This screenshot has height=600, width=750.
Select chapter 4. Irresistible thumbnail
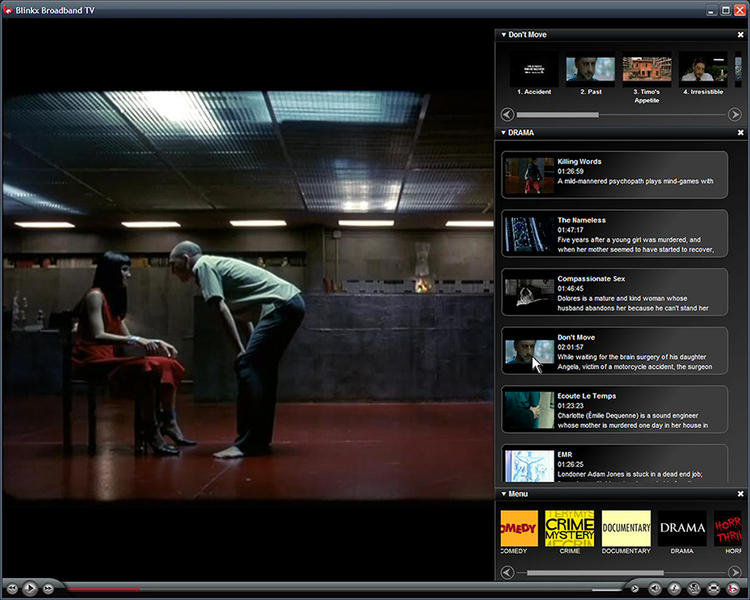click(x=703, y=69)
